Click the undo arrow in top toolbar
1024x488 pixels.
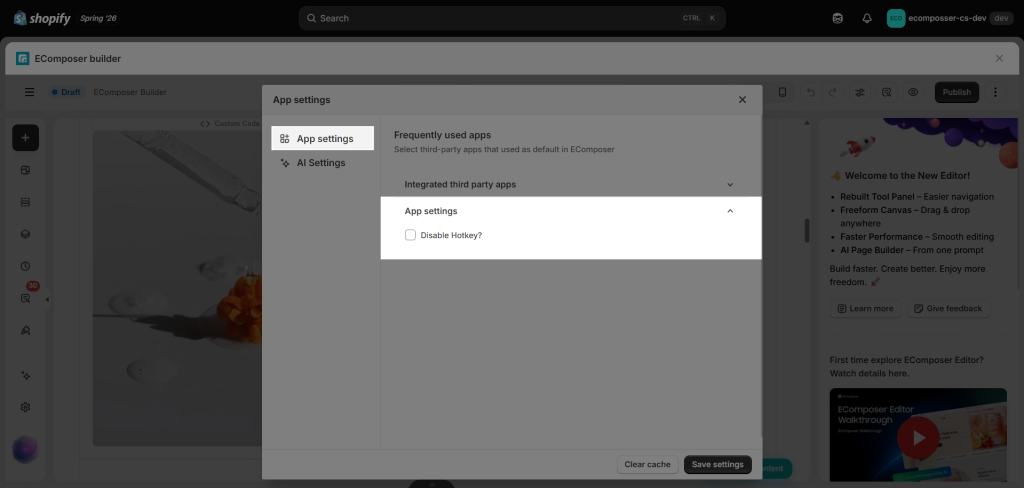click(x=810, y=92)
